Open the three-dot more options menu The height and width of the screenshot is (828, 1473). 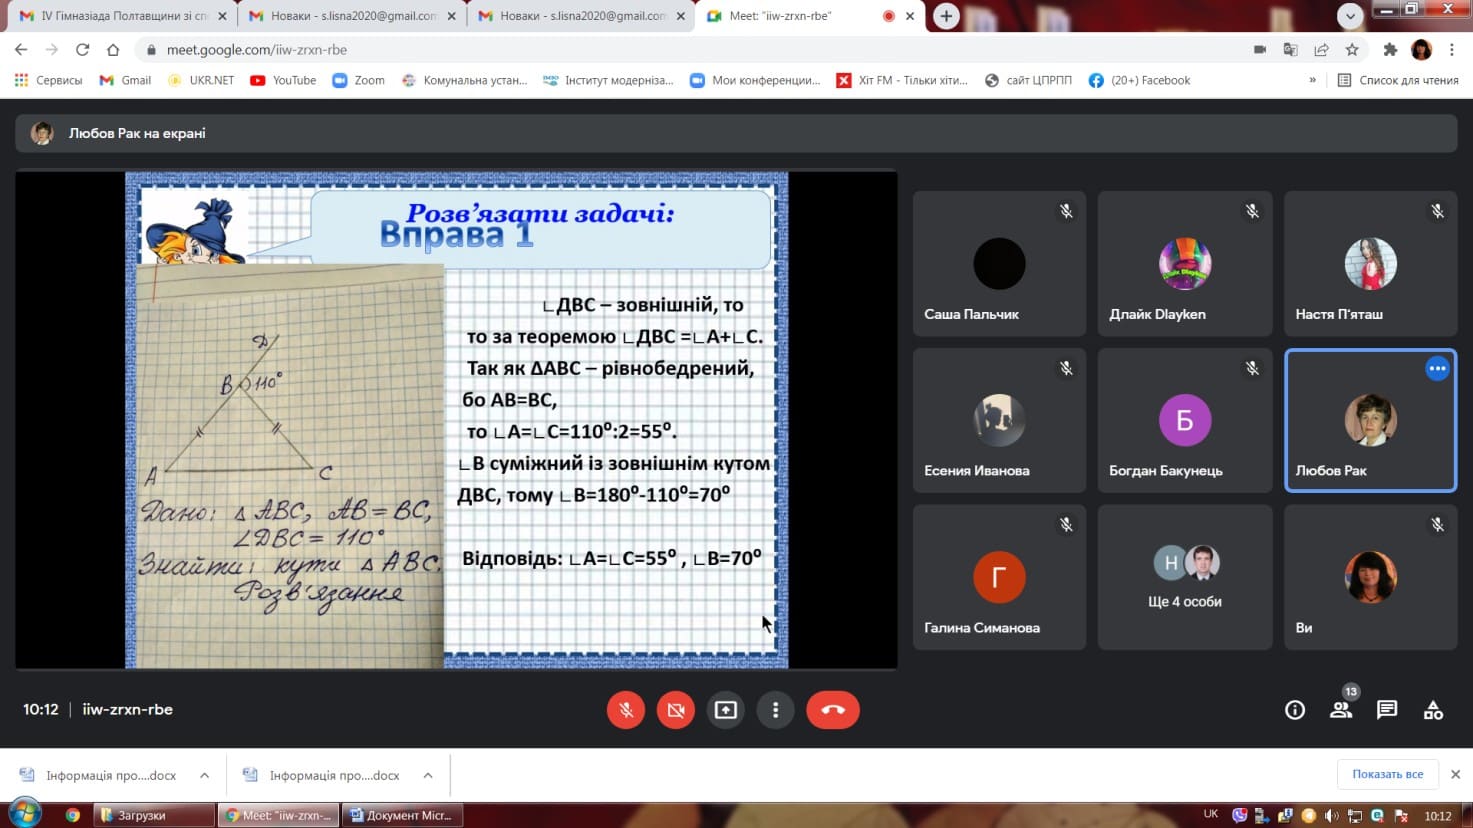click(x=775, y=710)
